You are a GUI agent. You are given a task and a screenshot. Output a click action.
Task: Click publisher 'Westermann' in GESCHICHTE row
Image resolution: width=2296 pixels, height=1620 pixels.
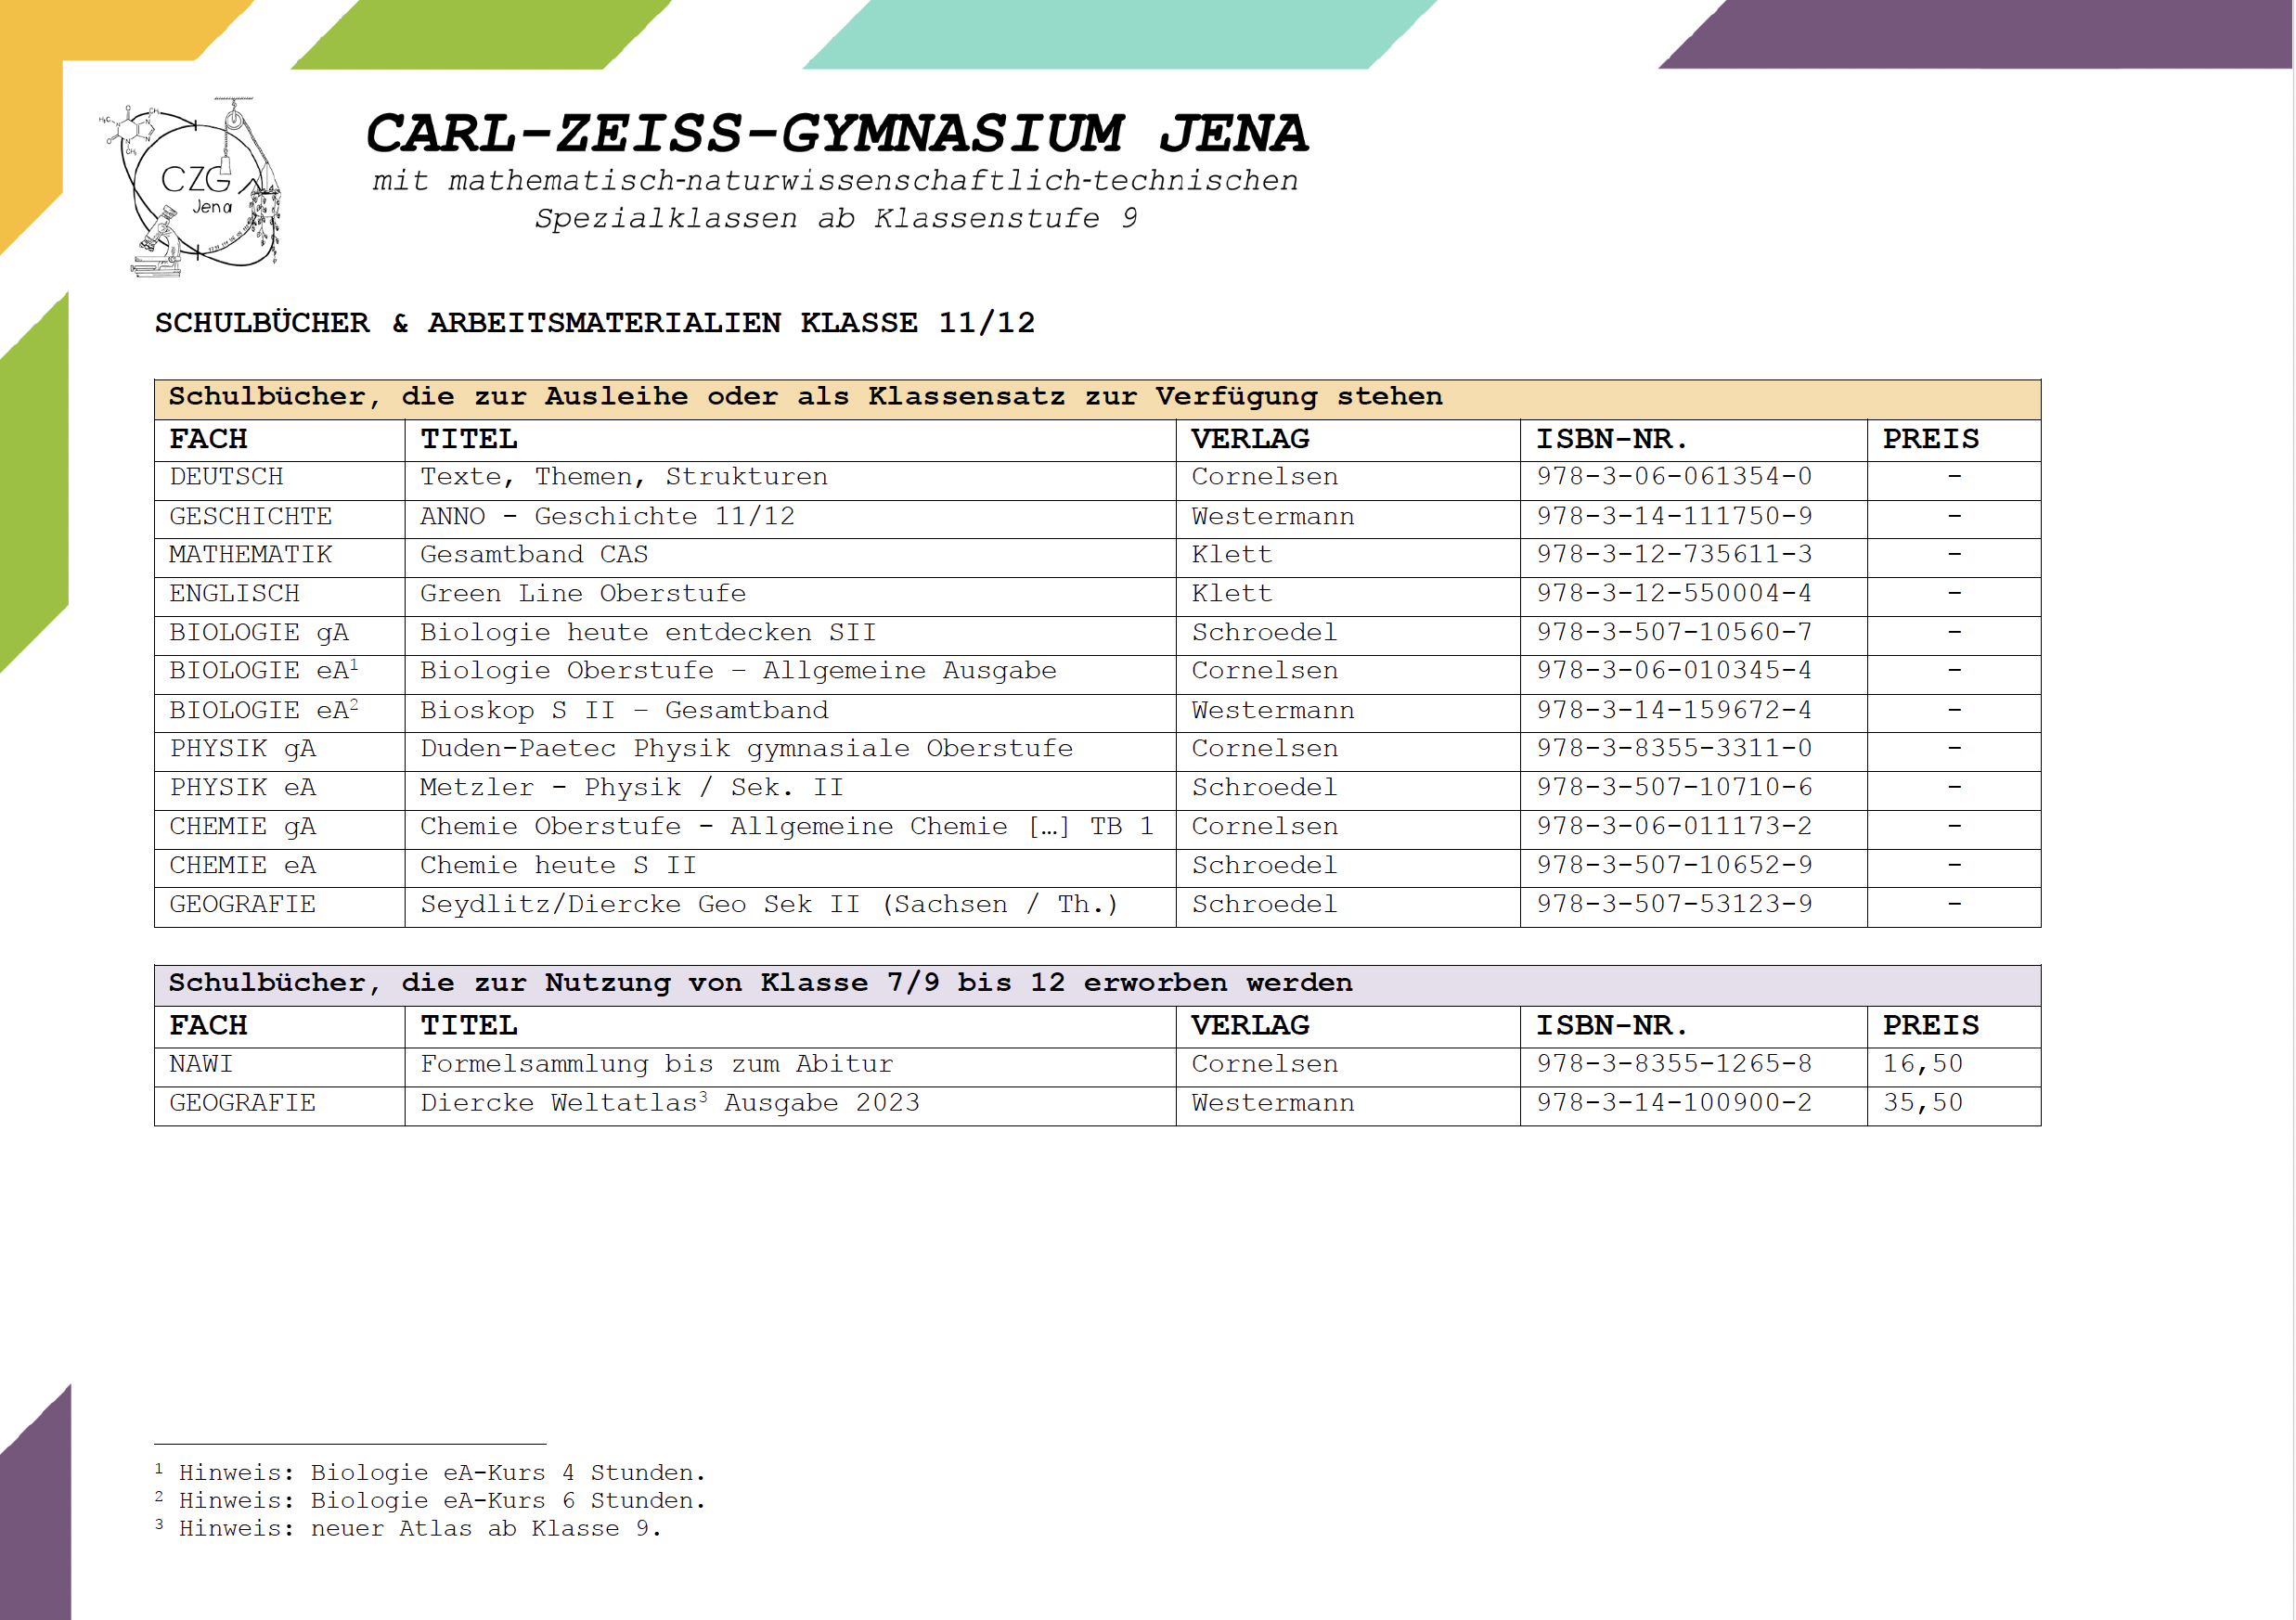[x=1272, y=517]
